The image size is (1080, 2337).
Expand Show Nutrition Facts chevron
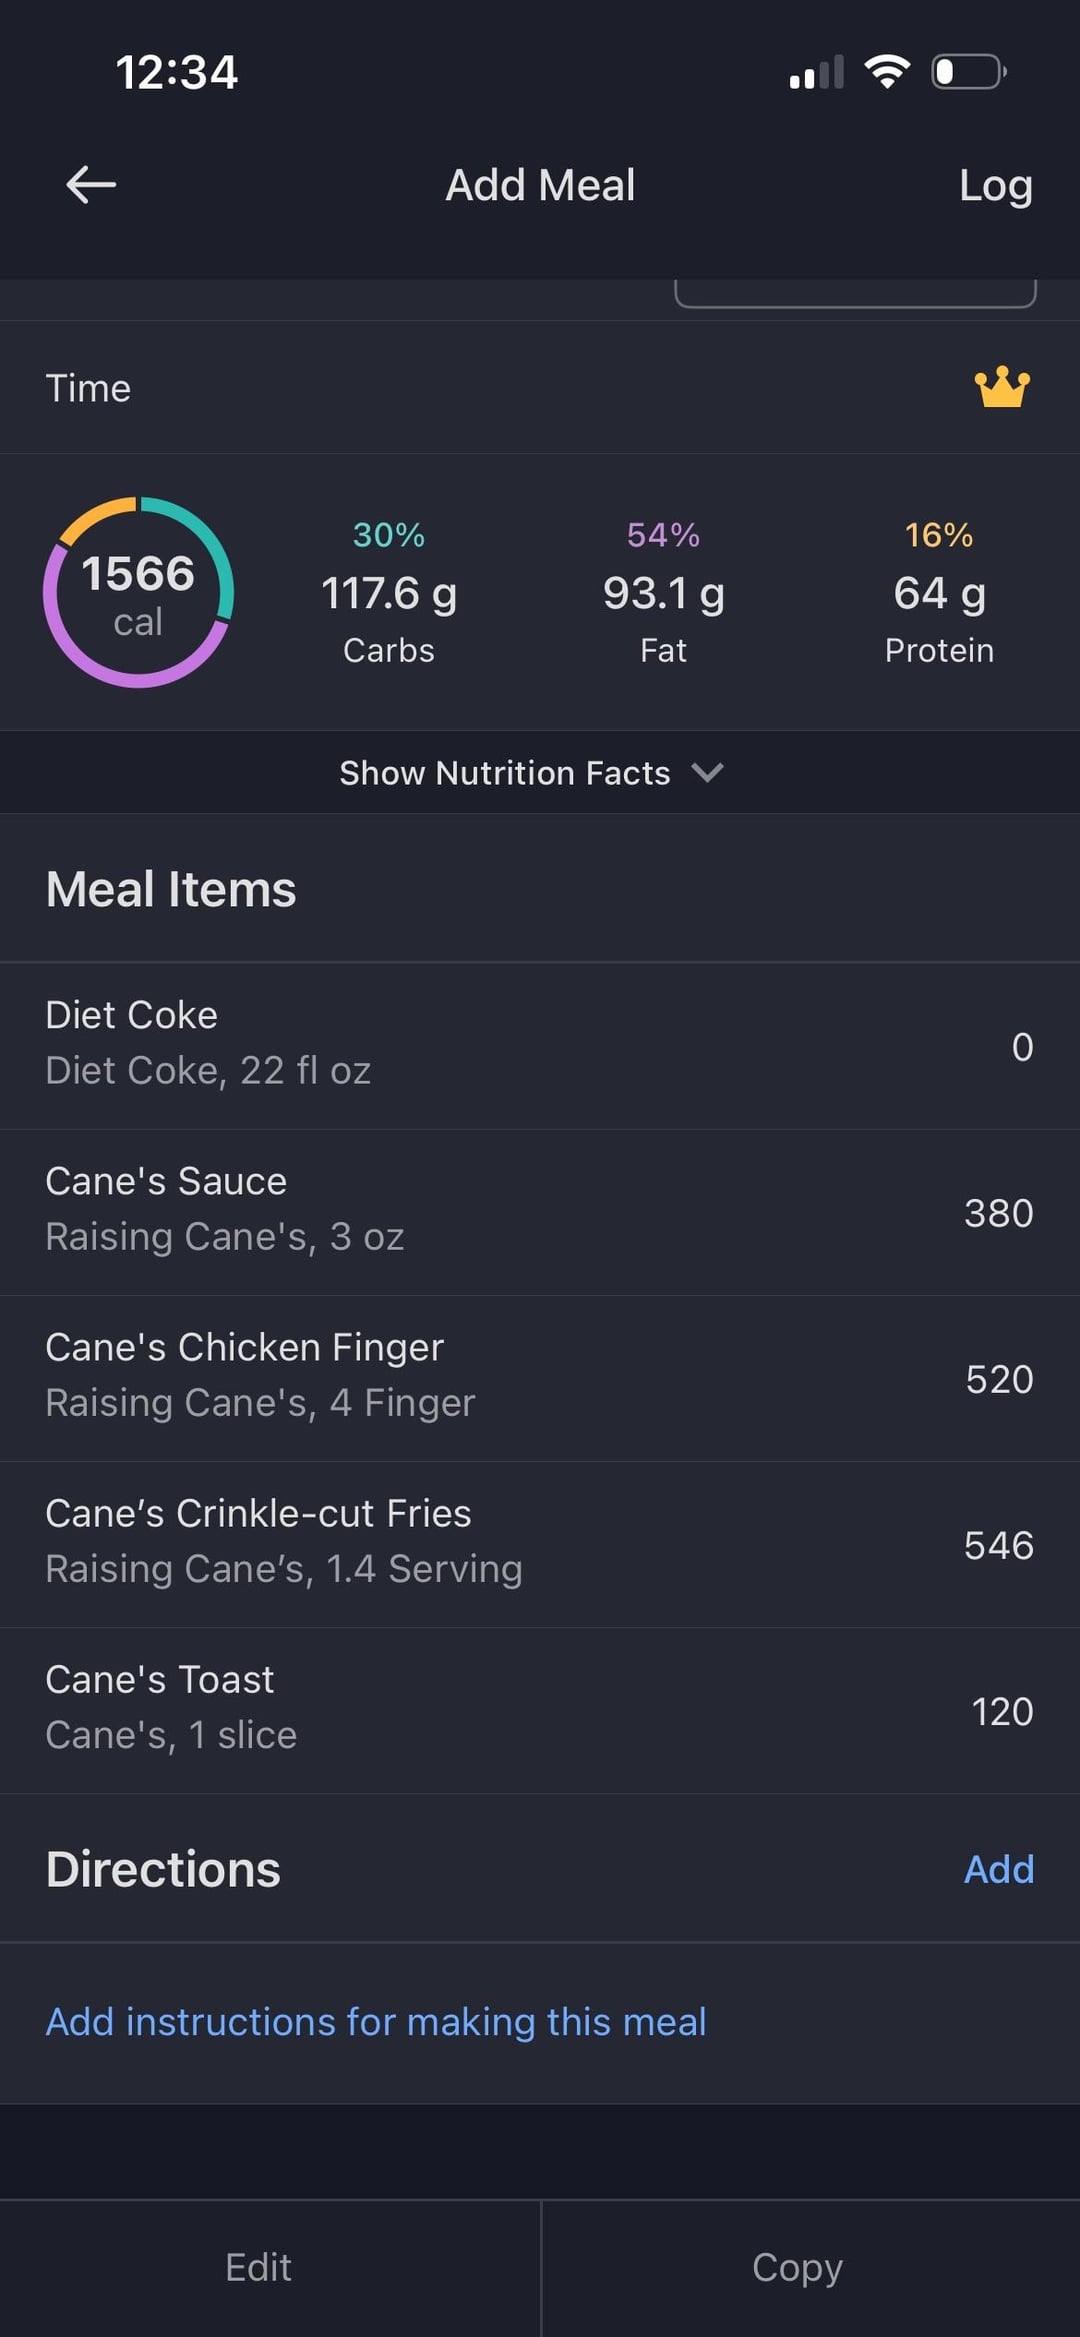click(708, 773)
